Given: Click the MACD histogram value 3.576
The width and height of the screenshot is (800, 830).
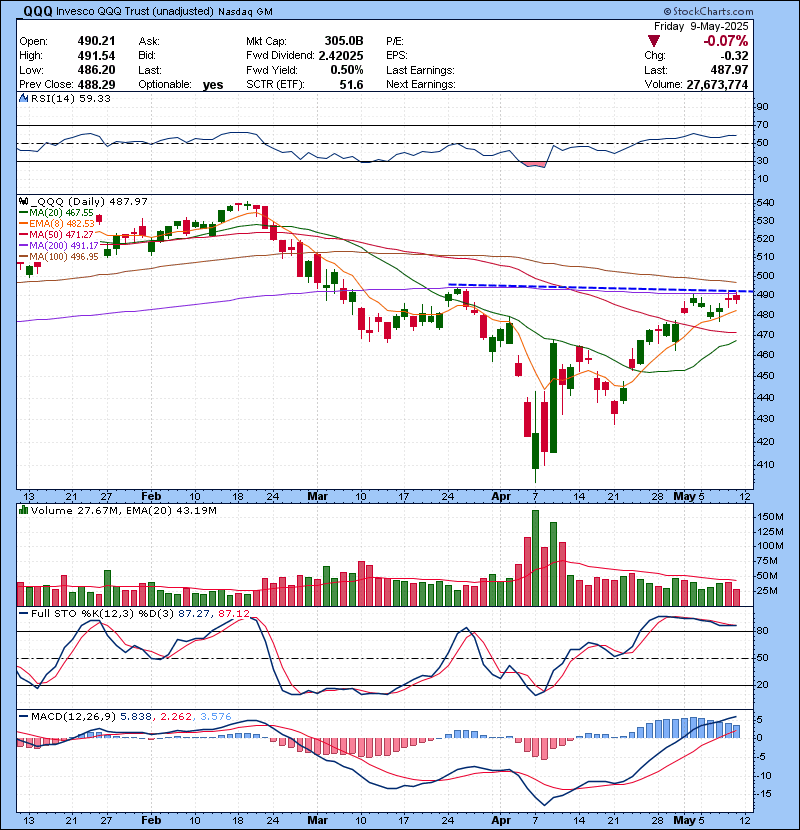Looking at the screenshot, I should tap(215, 717).
